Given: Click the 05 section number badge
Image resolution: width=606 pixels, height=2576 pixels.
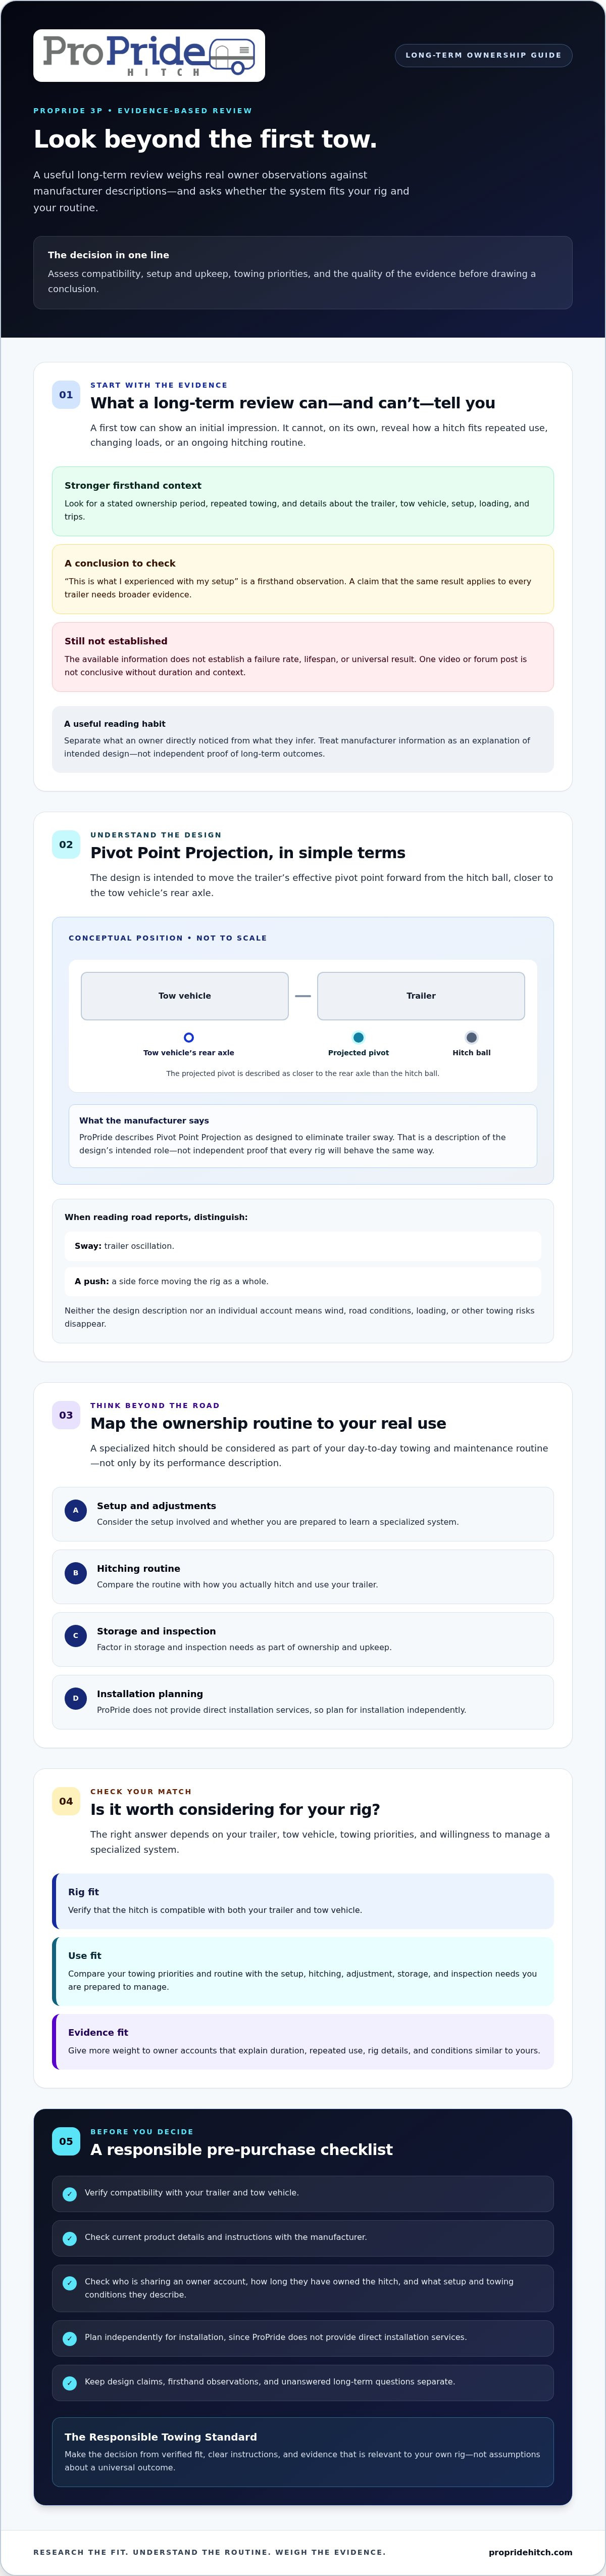Looking at the screenshot, I should 66,2141.
